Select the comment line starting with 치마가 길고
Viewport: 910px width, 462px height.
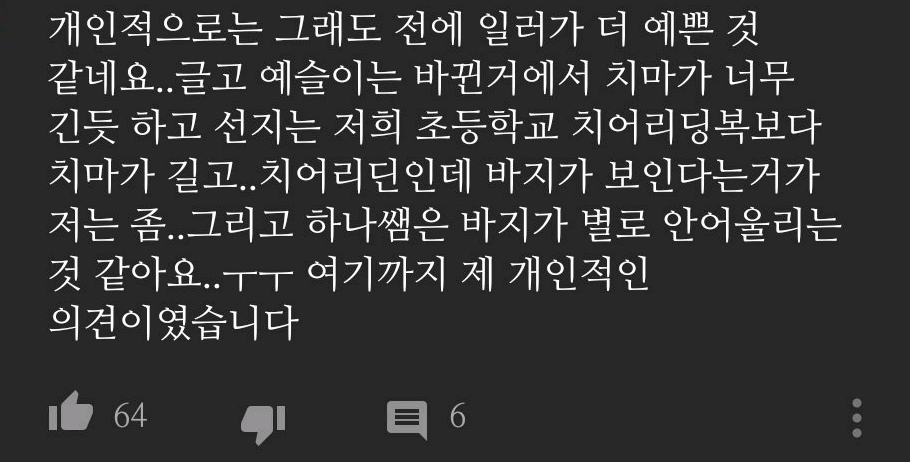pos(434,175)
